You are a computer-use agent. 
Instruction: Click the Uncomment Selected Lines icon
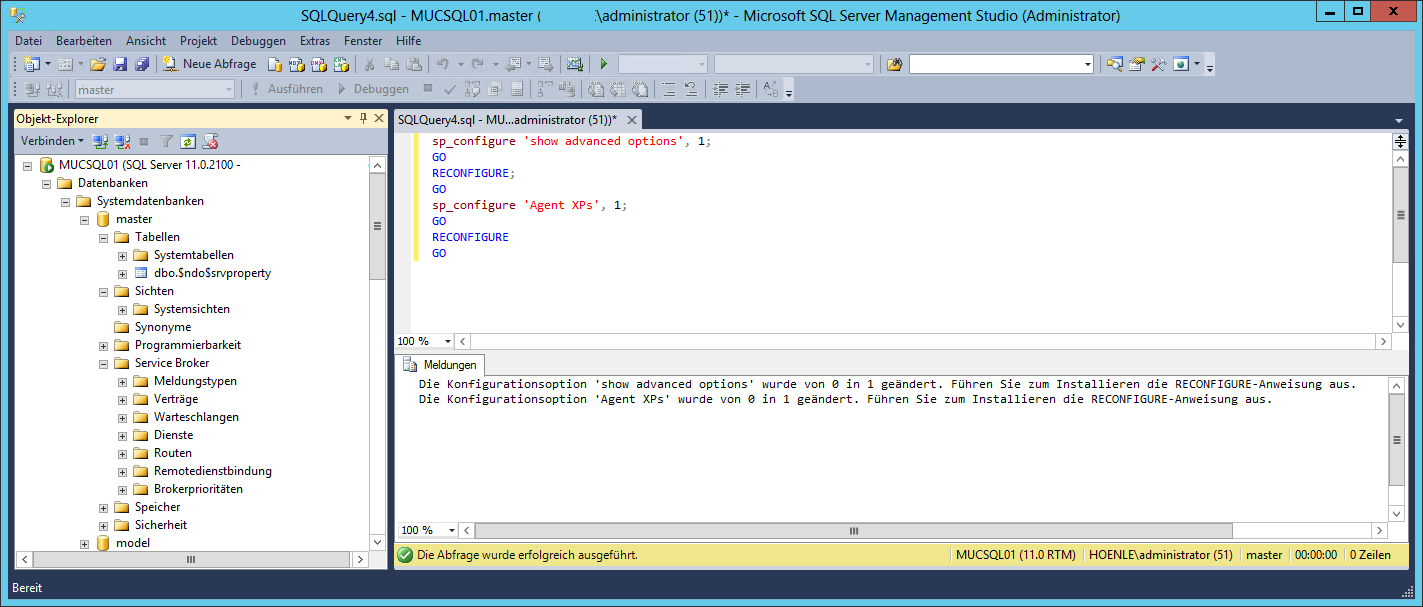coord(691,89)
